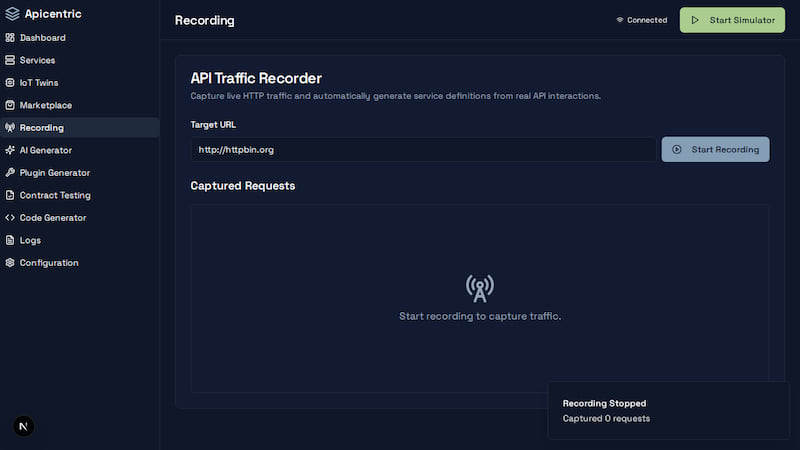This screenshot has height=450, width=800.
Task: Click the Recording antenna sidebar icon
Action: point(10,127)
